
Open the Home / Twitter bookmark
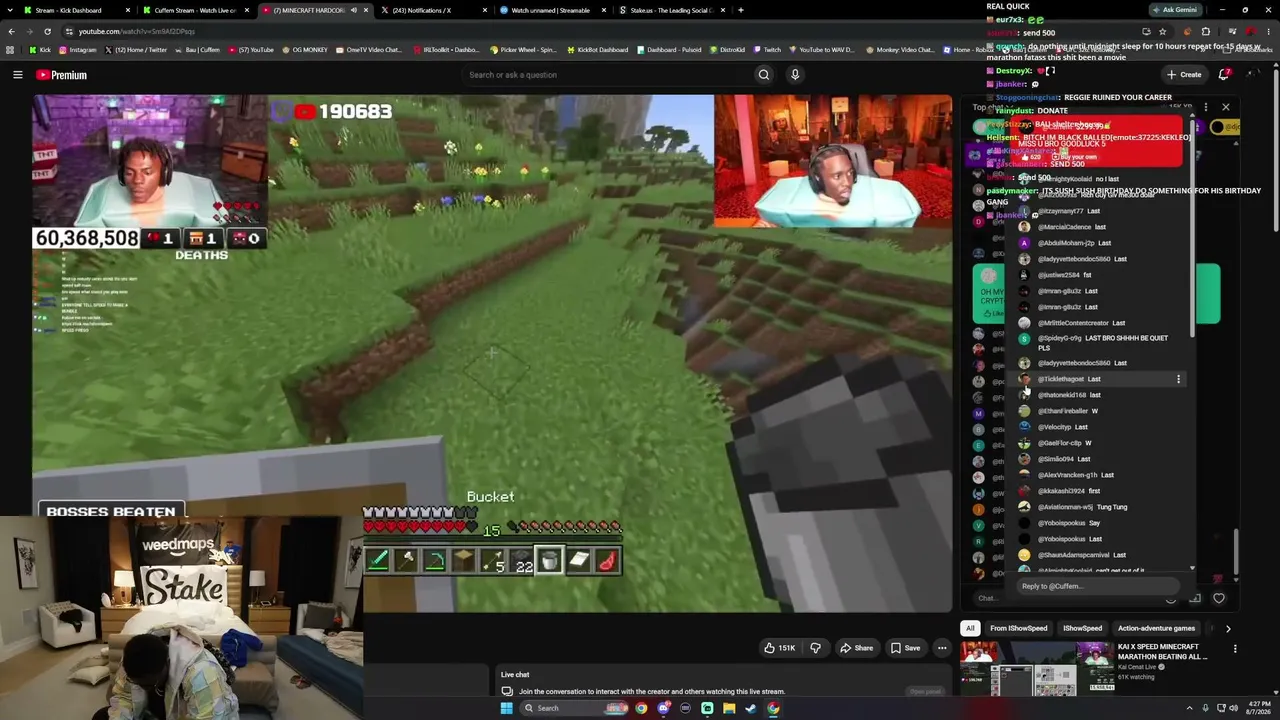point(135,49)
